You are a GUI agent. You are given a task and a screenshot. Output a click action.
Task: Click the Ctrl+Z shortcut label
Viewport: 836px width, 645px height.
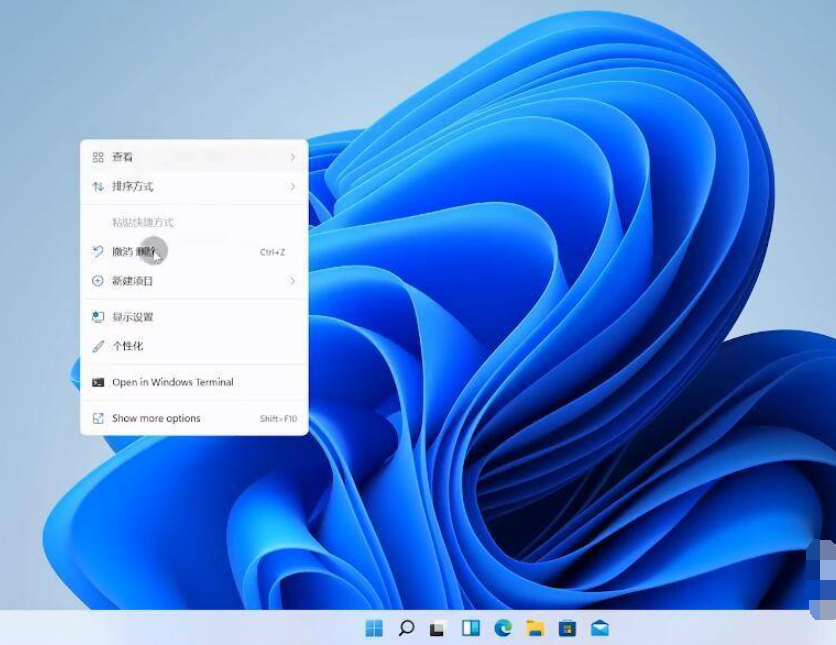tap(272, 252)
